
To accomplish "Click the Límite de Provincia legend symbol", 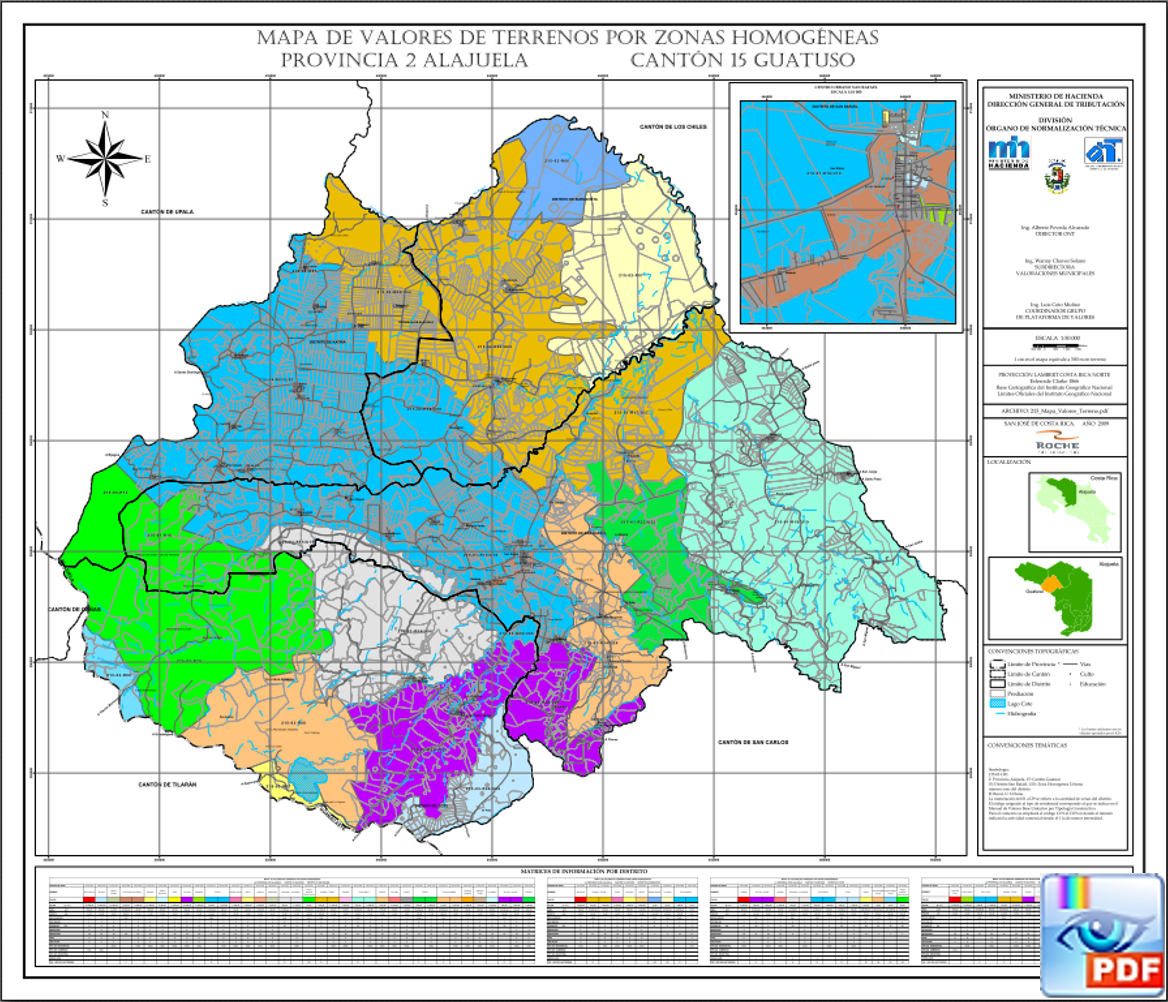I will point(997,664).
